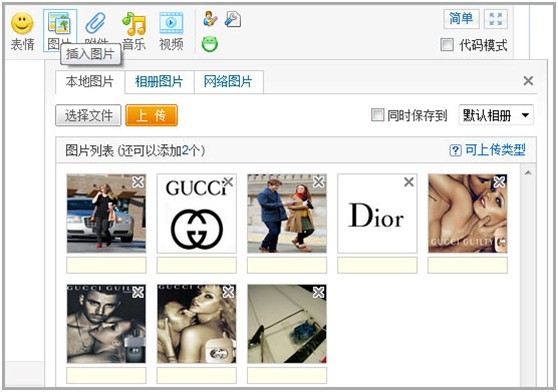Click the fullscreen expand arrows icon
Image resolution: width=558 pixels, height=392 pixels.
click(496, 19)
